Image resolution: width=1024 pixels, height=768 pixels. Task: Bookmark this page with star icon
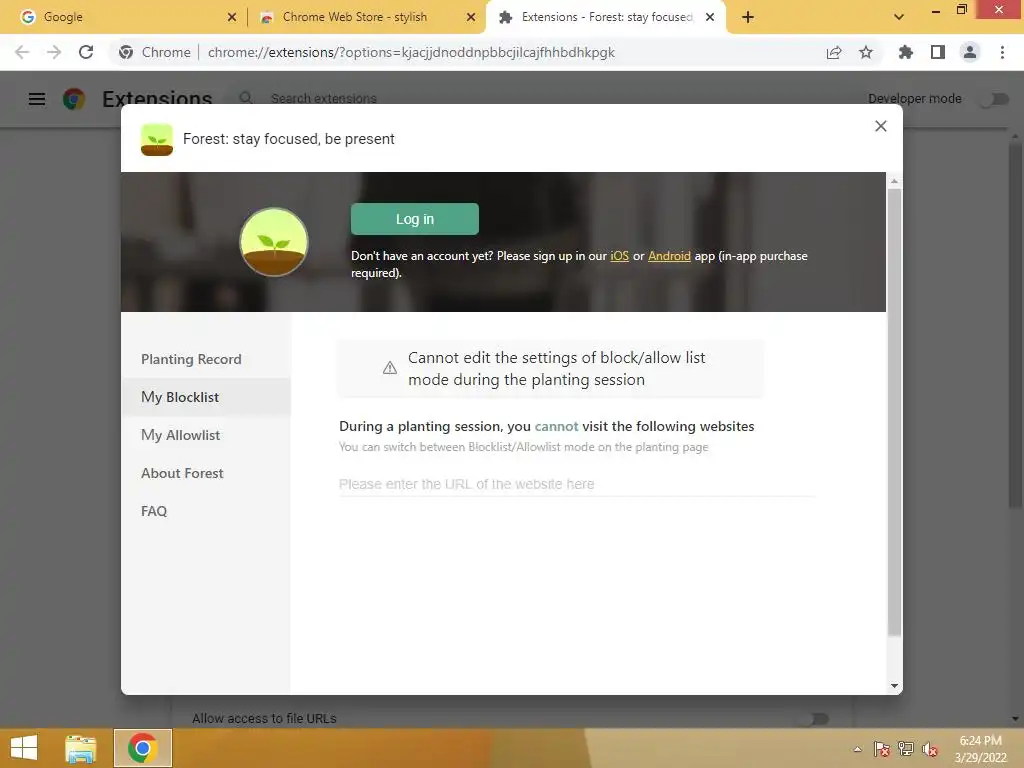coord(866,52)
